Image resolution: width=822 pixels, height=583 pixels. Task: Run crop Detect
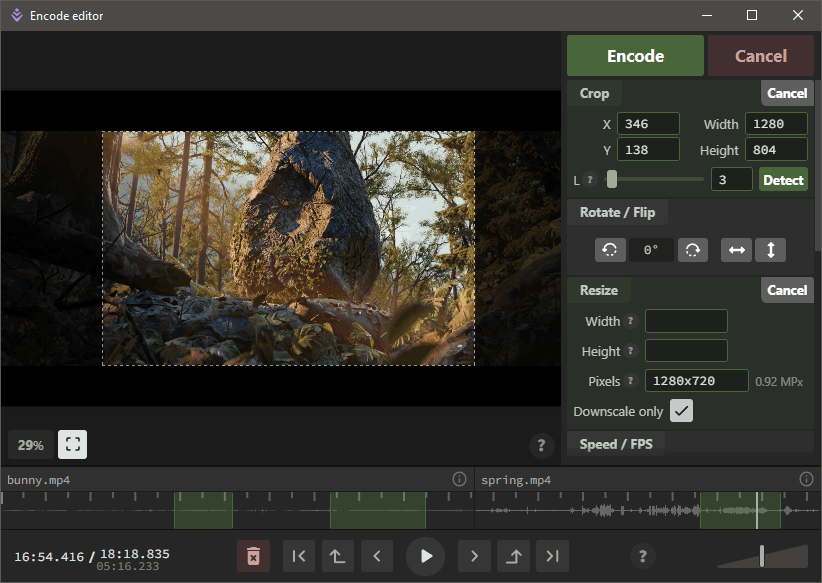[783, 179]
